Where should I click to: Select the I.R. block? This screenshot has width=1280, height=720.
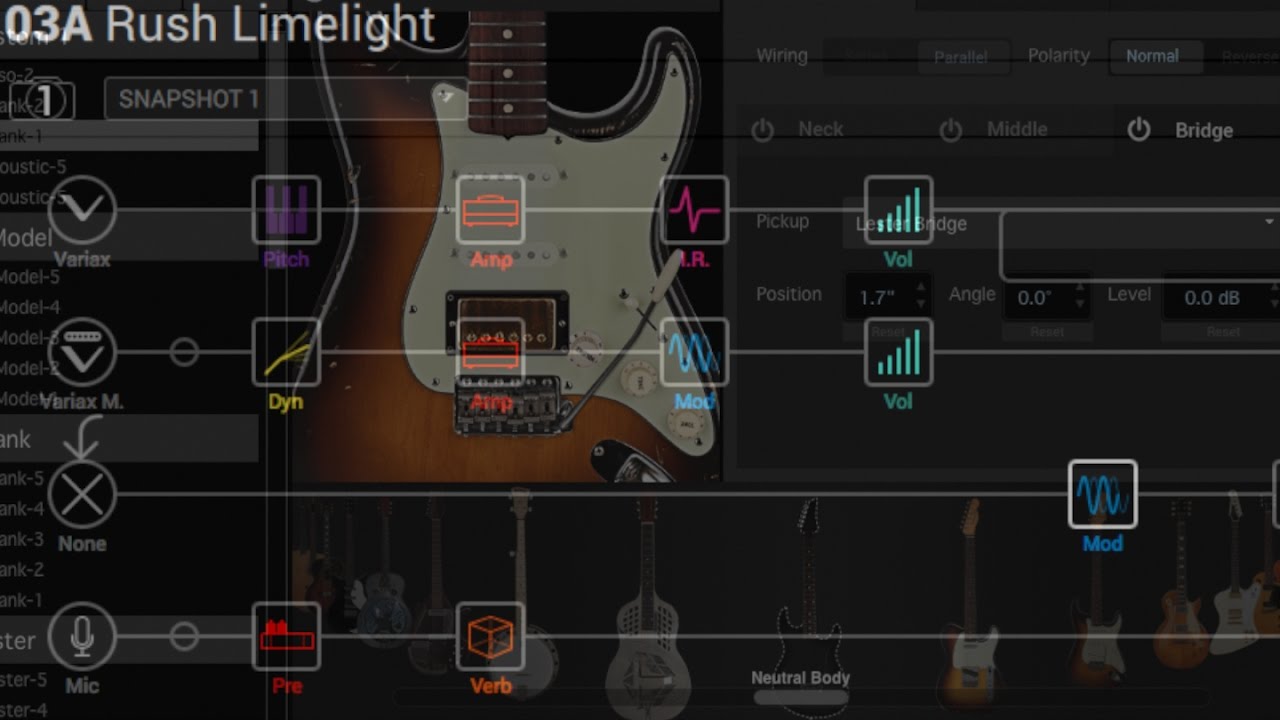pyautogui.click(x=694, y=210)
